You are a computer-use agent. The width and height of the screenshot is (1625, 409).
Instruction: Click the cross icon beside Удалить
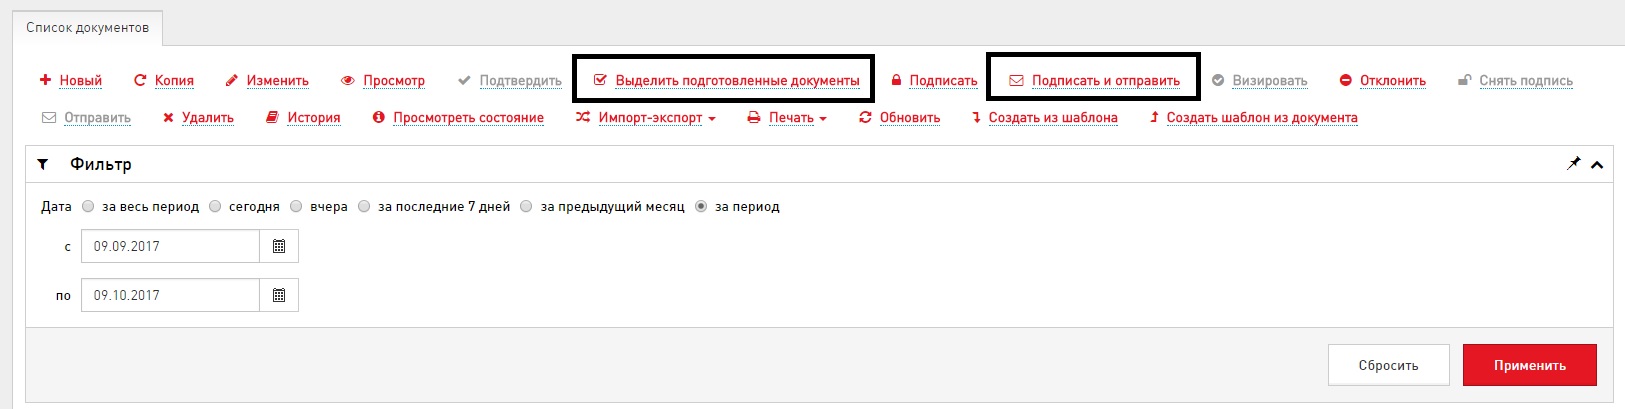pos(168,117)
